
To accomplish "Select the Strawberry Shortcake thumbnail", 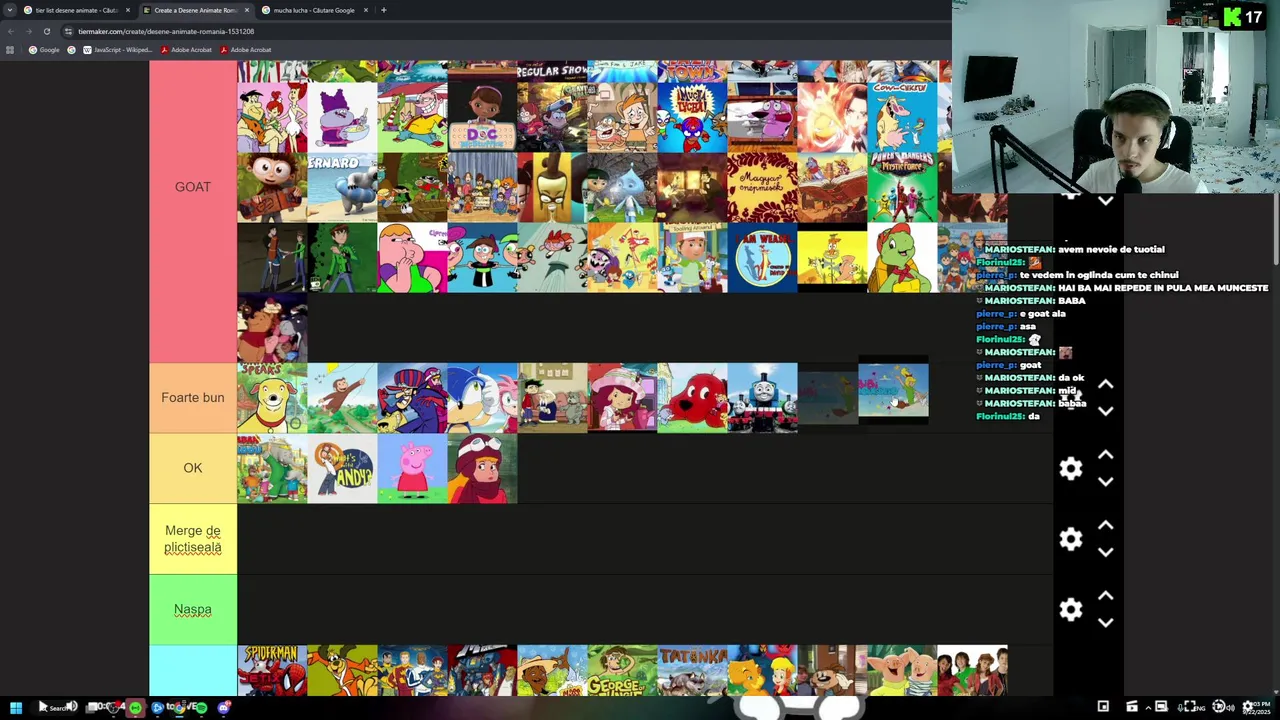I will 622,398.
